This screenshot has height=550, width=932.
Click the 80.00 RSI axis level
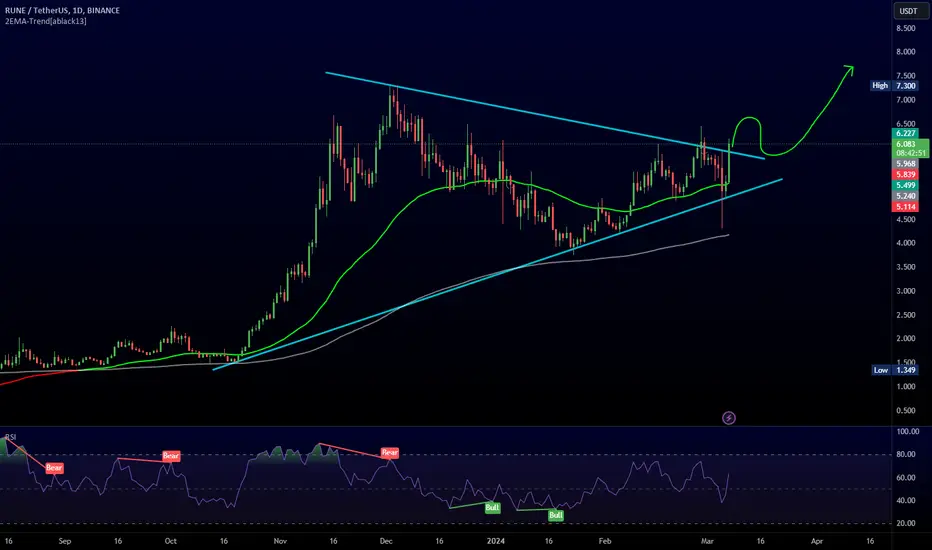pos(906,454)
